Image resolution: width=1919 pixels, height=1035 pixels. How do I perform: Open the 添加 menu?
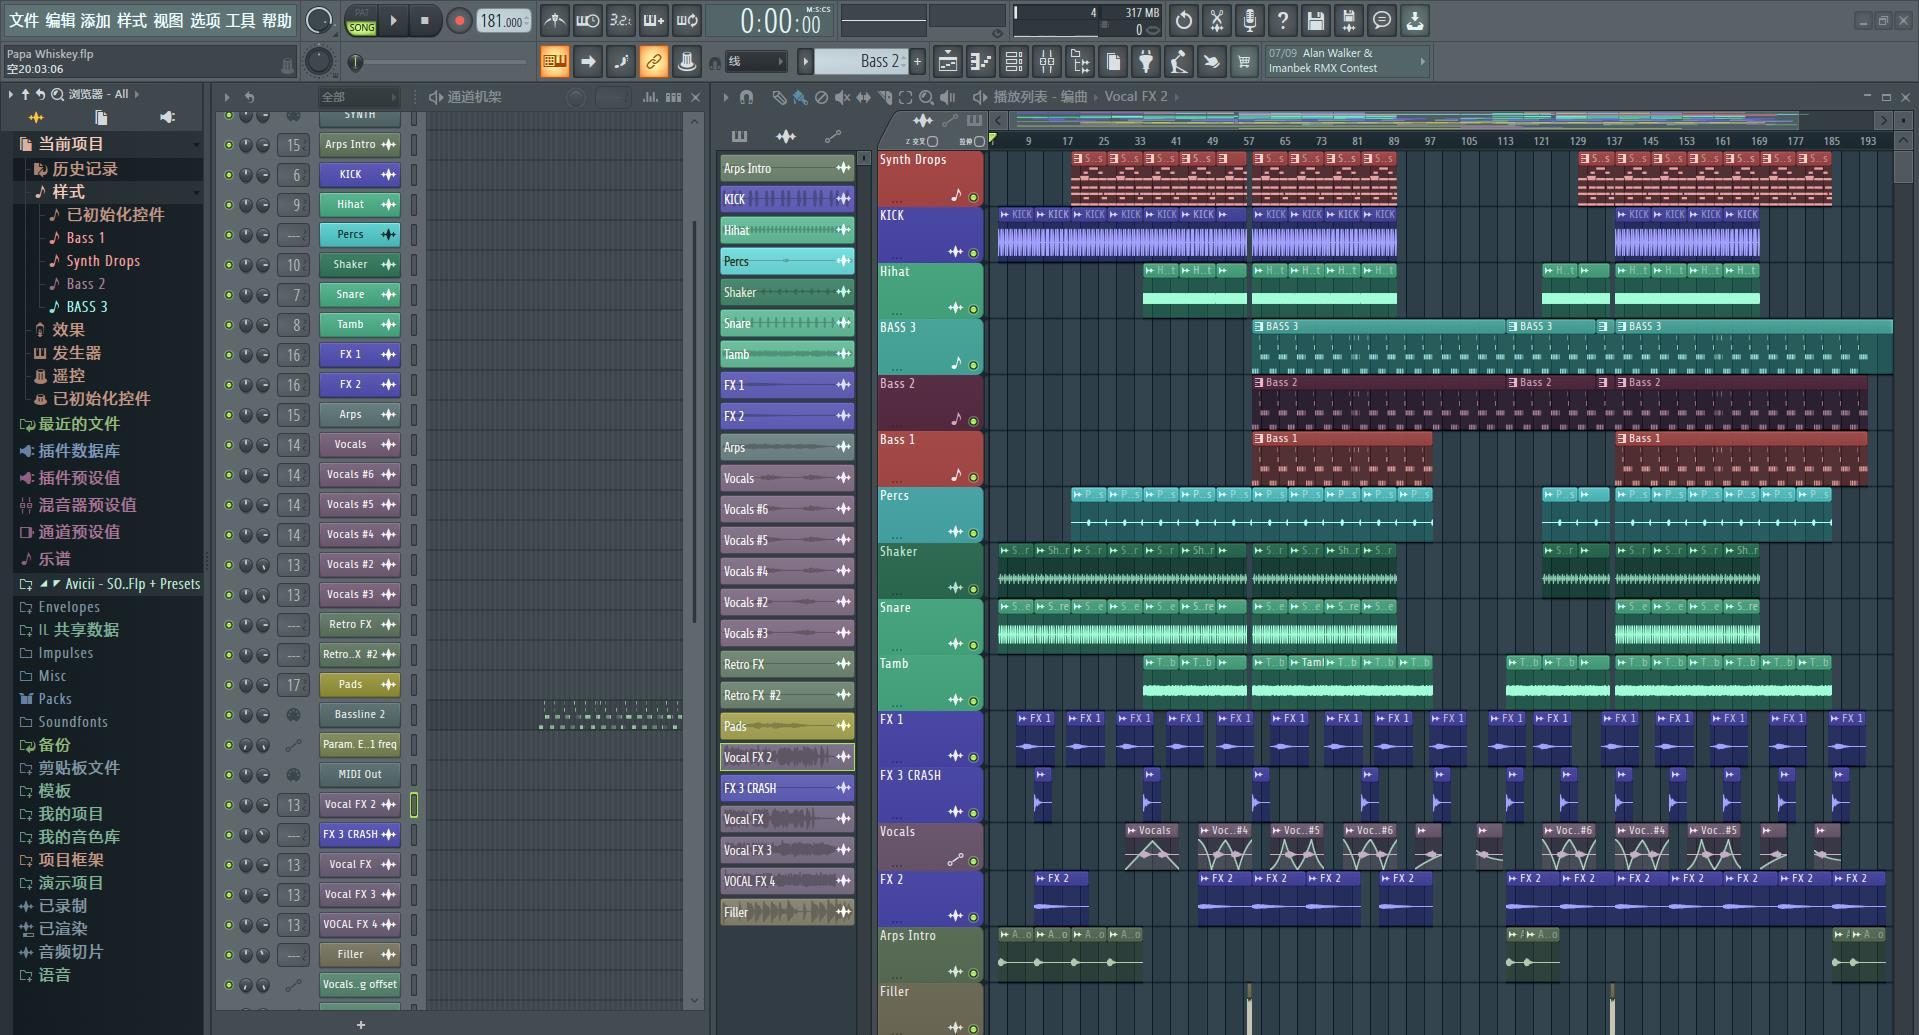(96, 20)
